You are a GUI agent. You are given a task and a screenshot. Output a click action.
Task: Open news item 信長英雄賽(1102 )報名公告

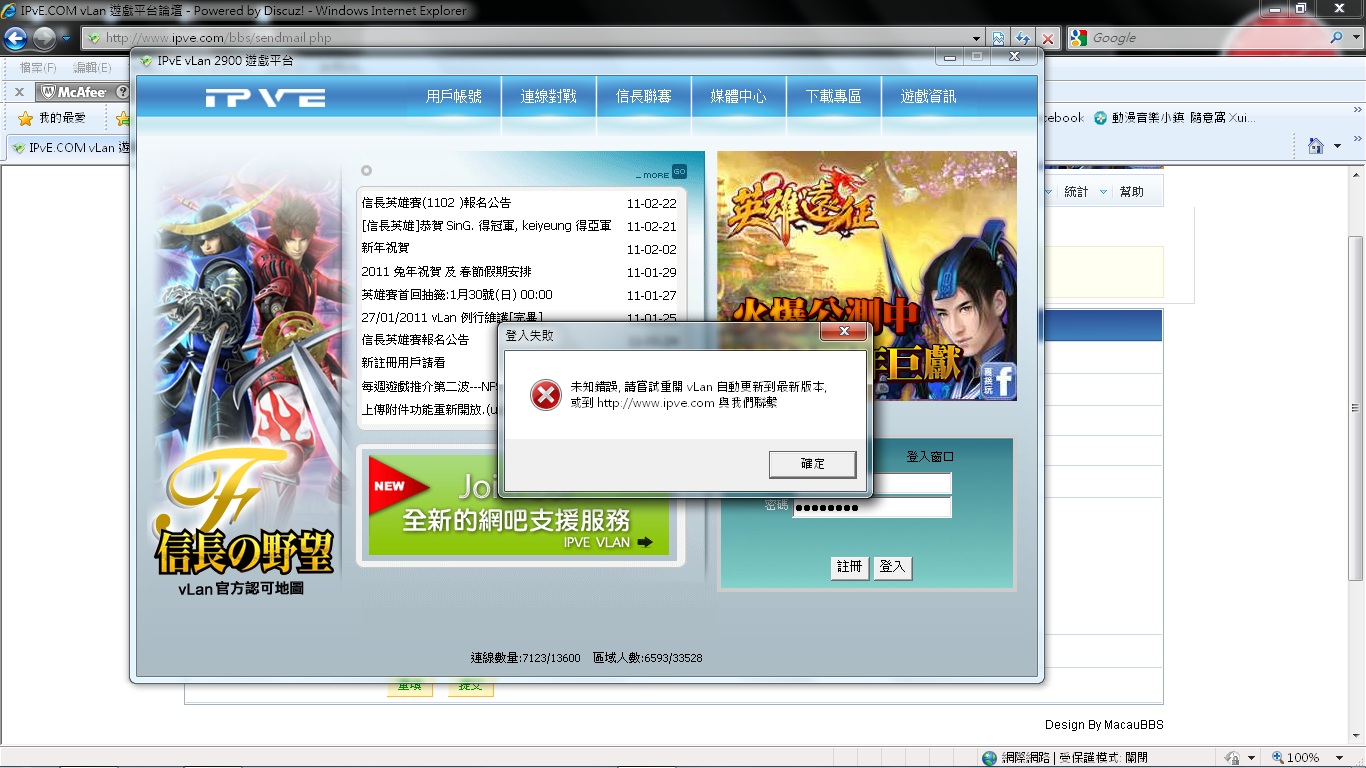437,203
